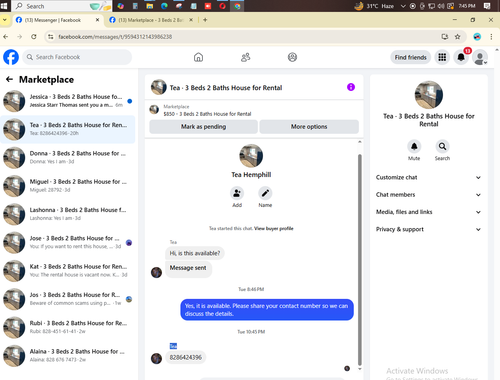Open Chrome icon in taskbar
500x380 pixels.
pos(237,6)
